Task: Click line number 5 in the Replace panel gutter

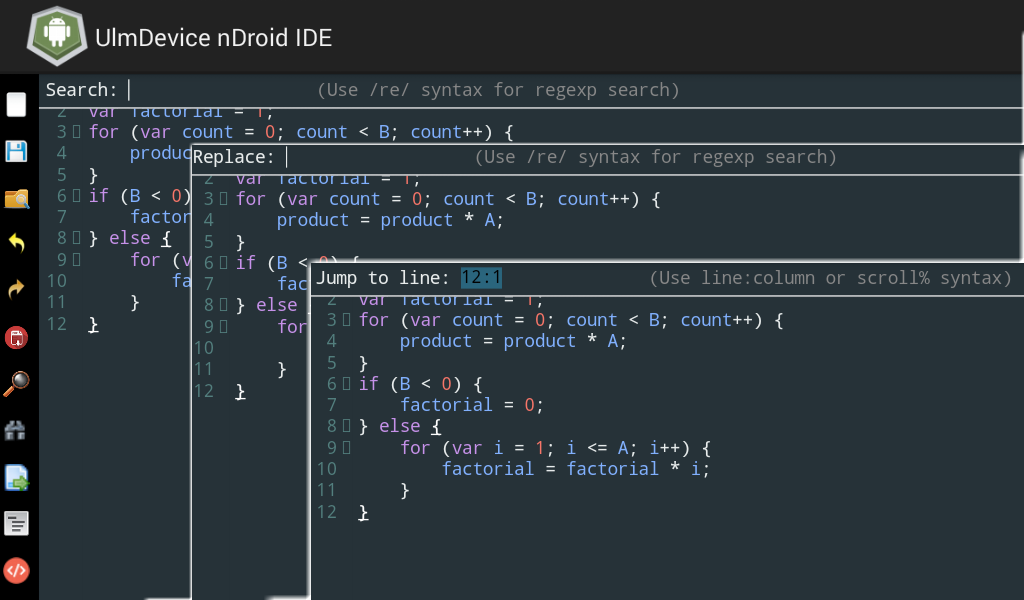Action: (x=208, y=242)
